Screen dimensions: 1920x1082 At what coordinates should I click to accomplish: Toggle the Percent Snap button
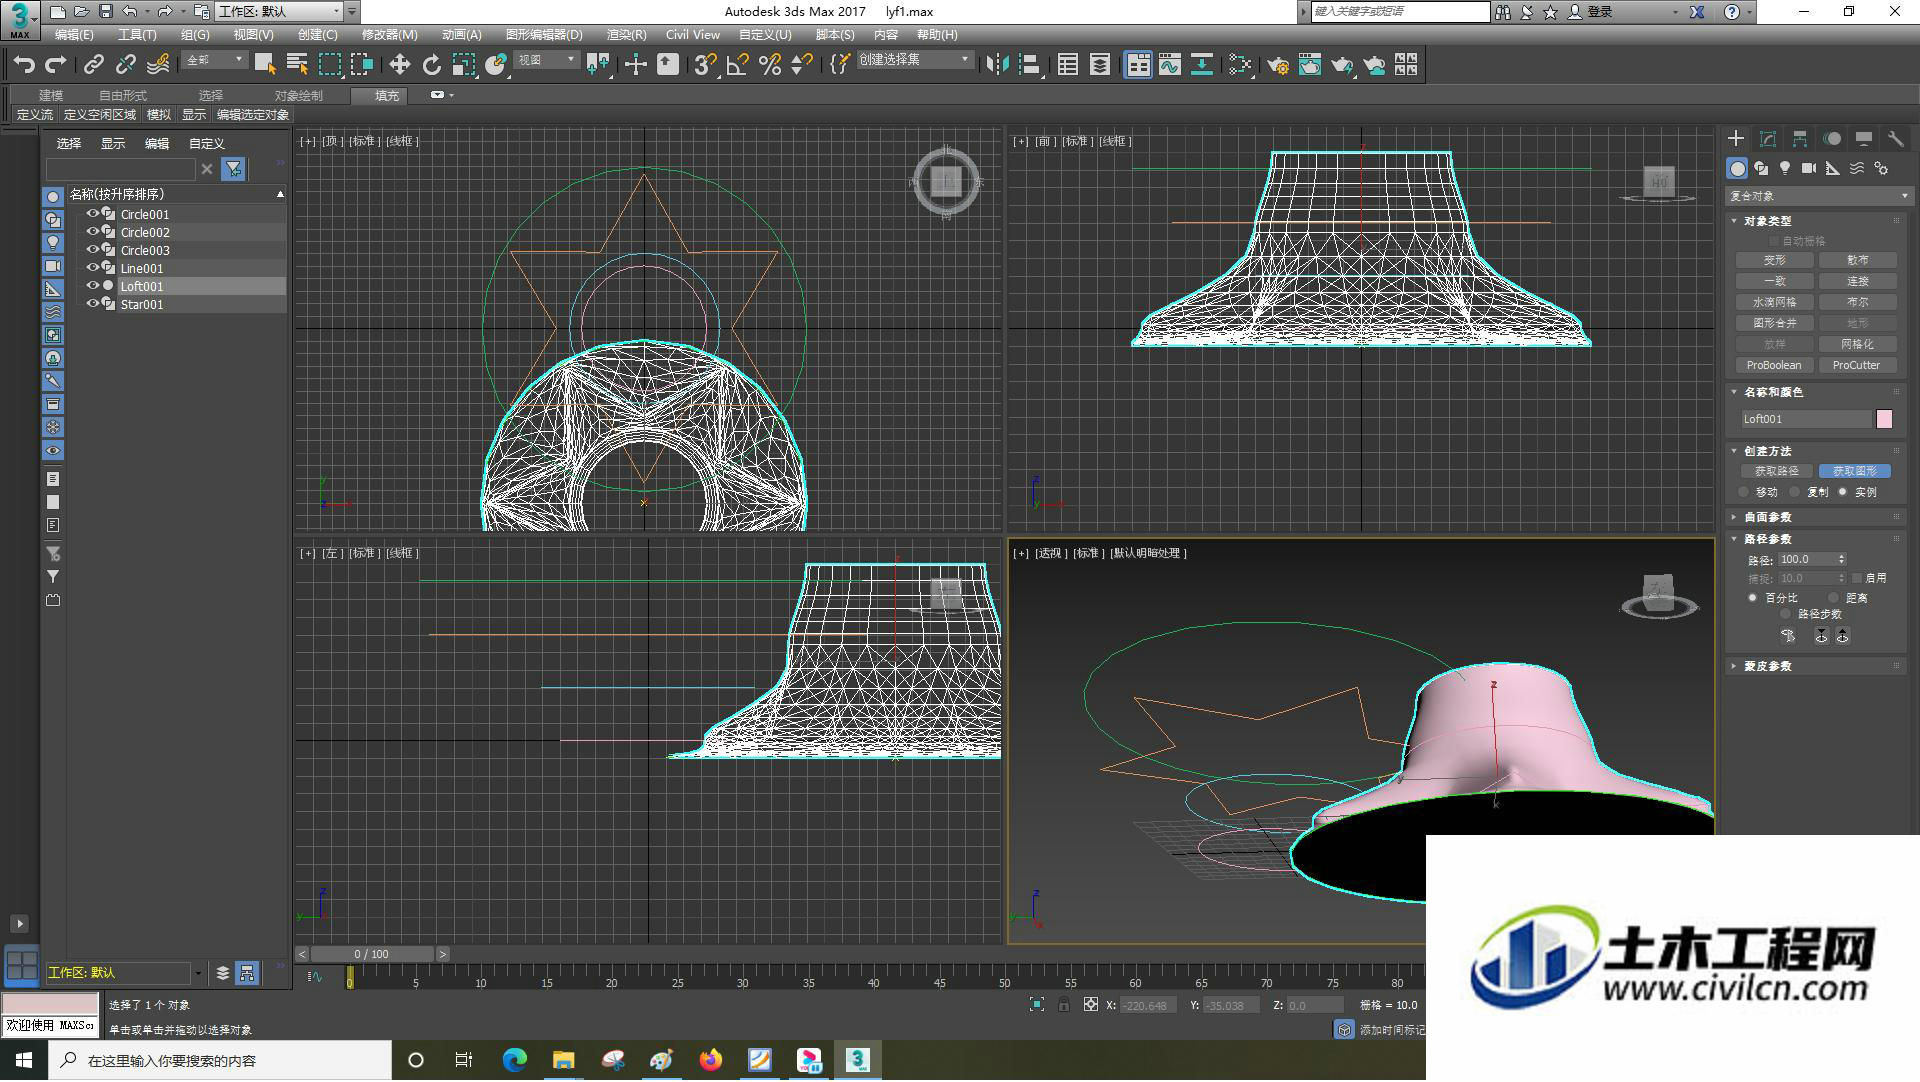point(769,65)
